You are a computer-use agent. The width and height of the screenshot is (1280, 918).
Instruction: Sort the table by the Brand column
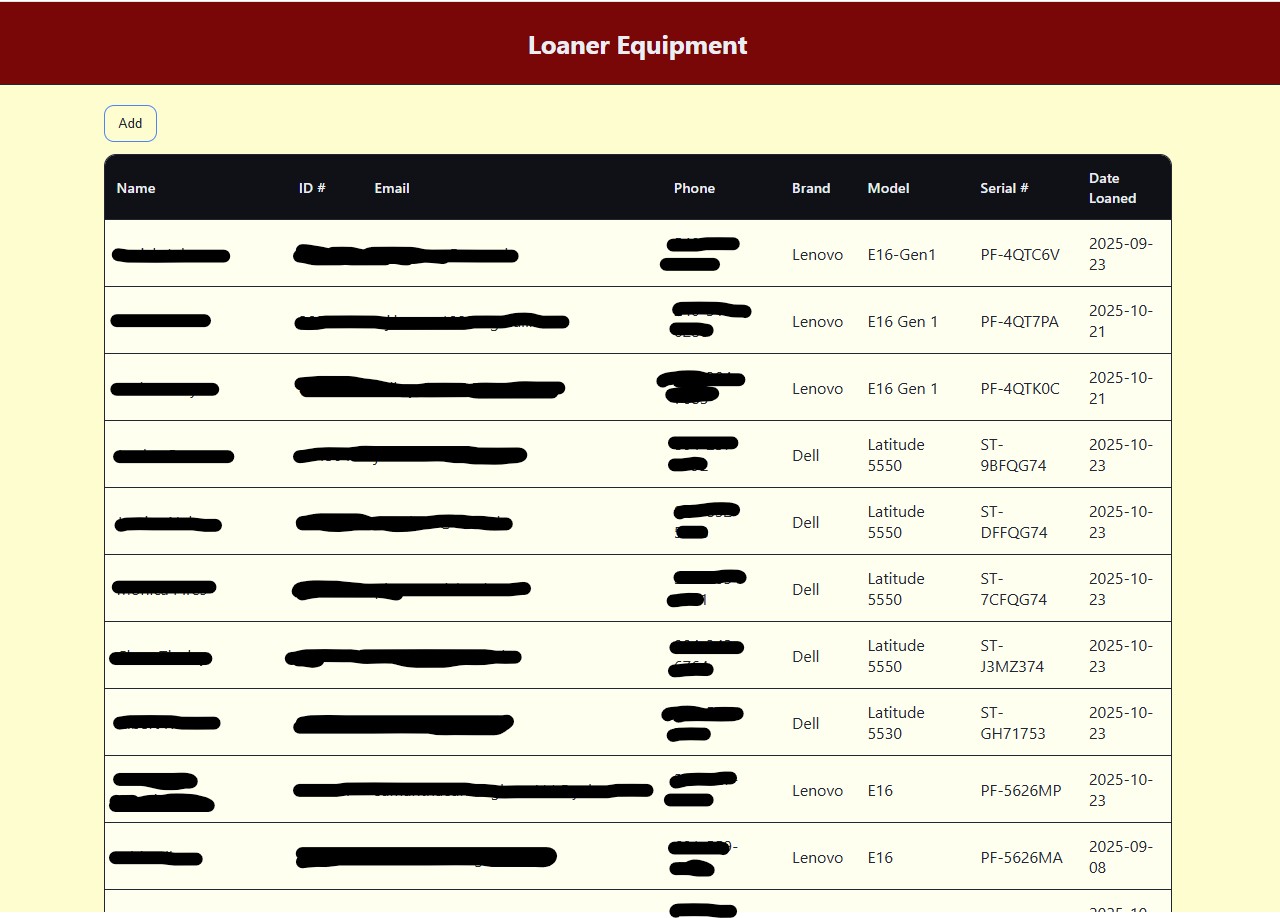tap(811, 188)
